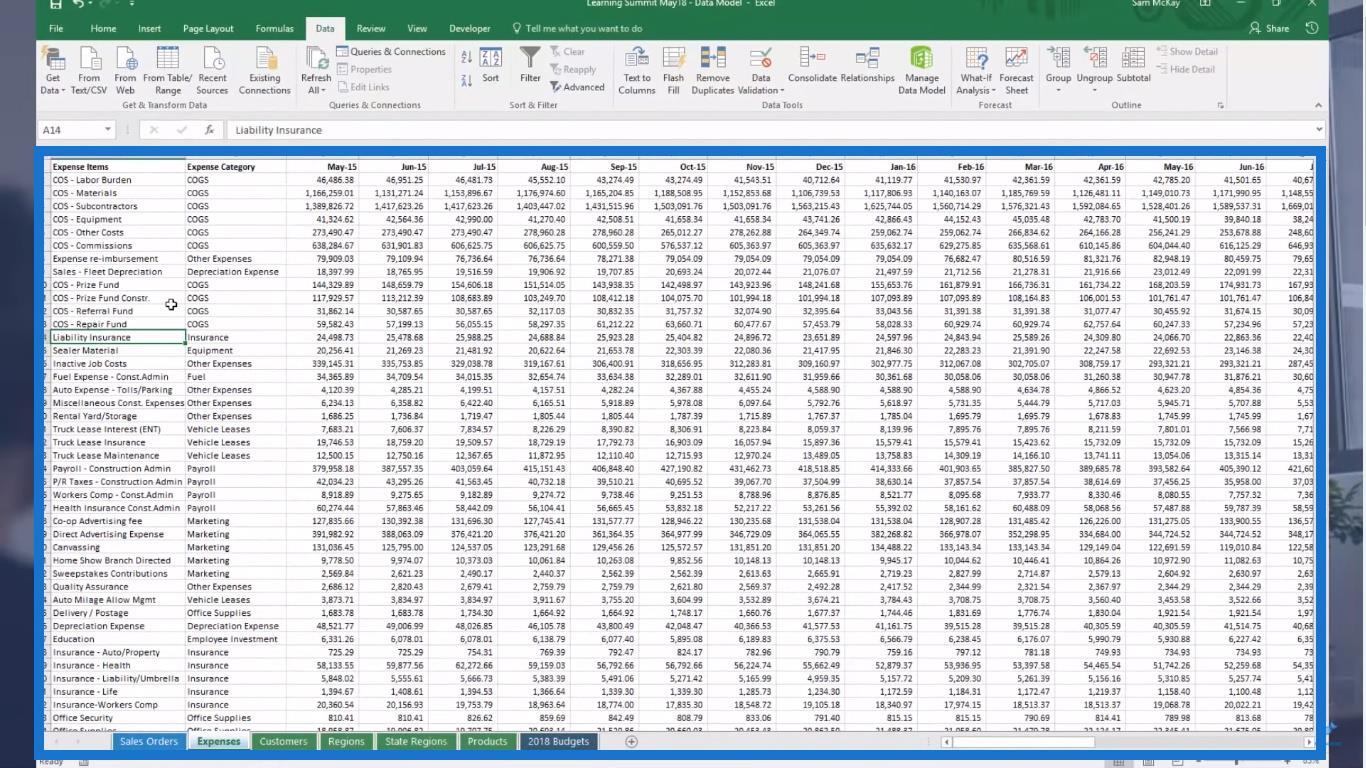Open the Get Data menu
This screenshot has width=1366, height=768.
[53, 69]
